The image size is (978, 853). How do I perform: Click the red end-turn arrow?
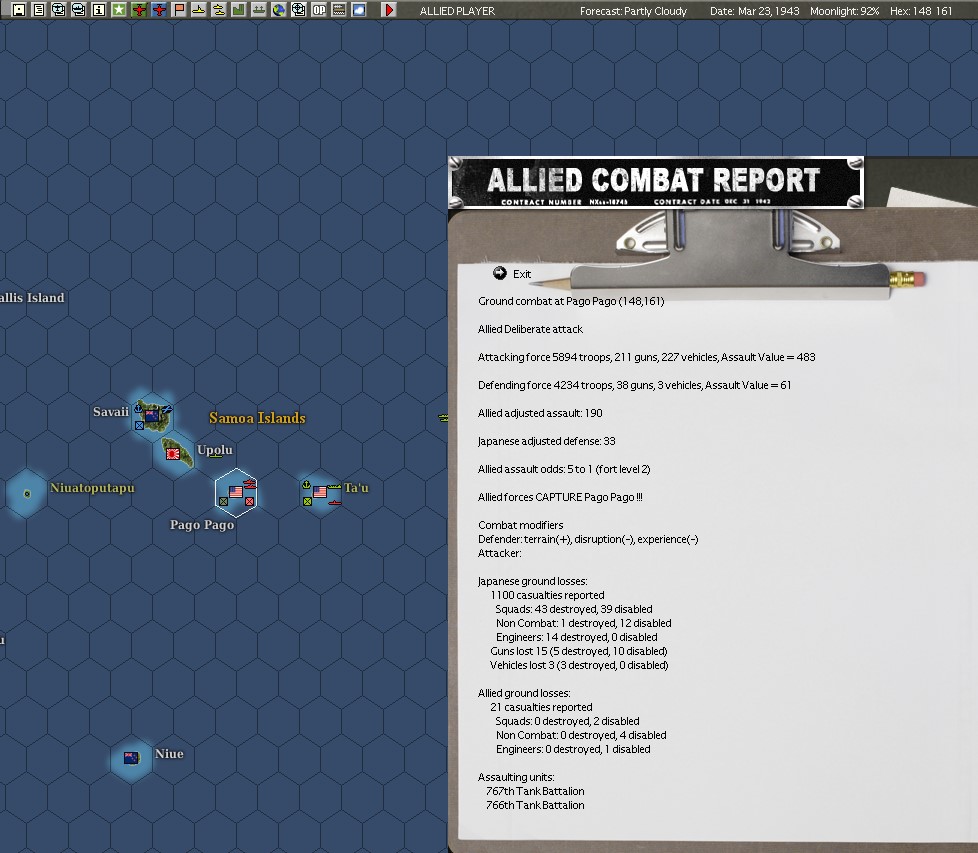[x=389, y=9]
